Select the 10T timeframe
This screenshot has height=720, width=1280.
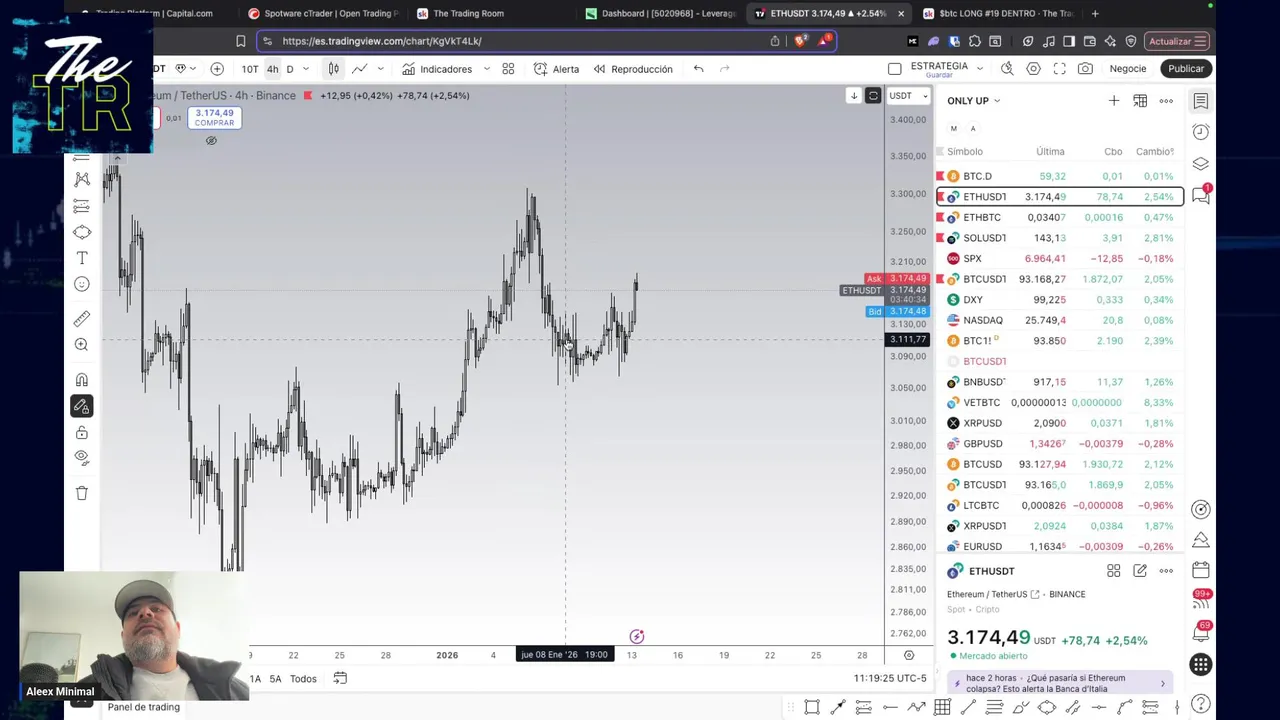pyautogui.click(x=250, y=69)
